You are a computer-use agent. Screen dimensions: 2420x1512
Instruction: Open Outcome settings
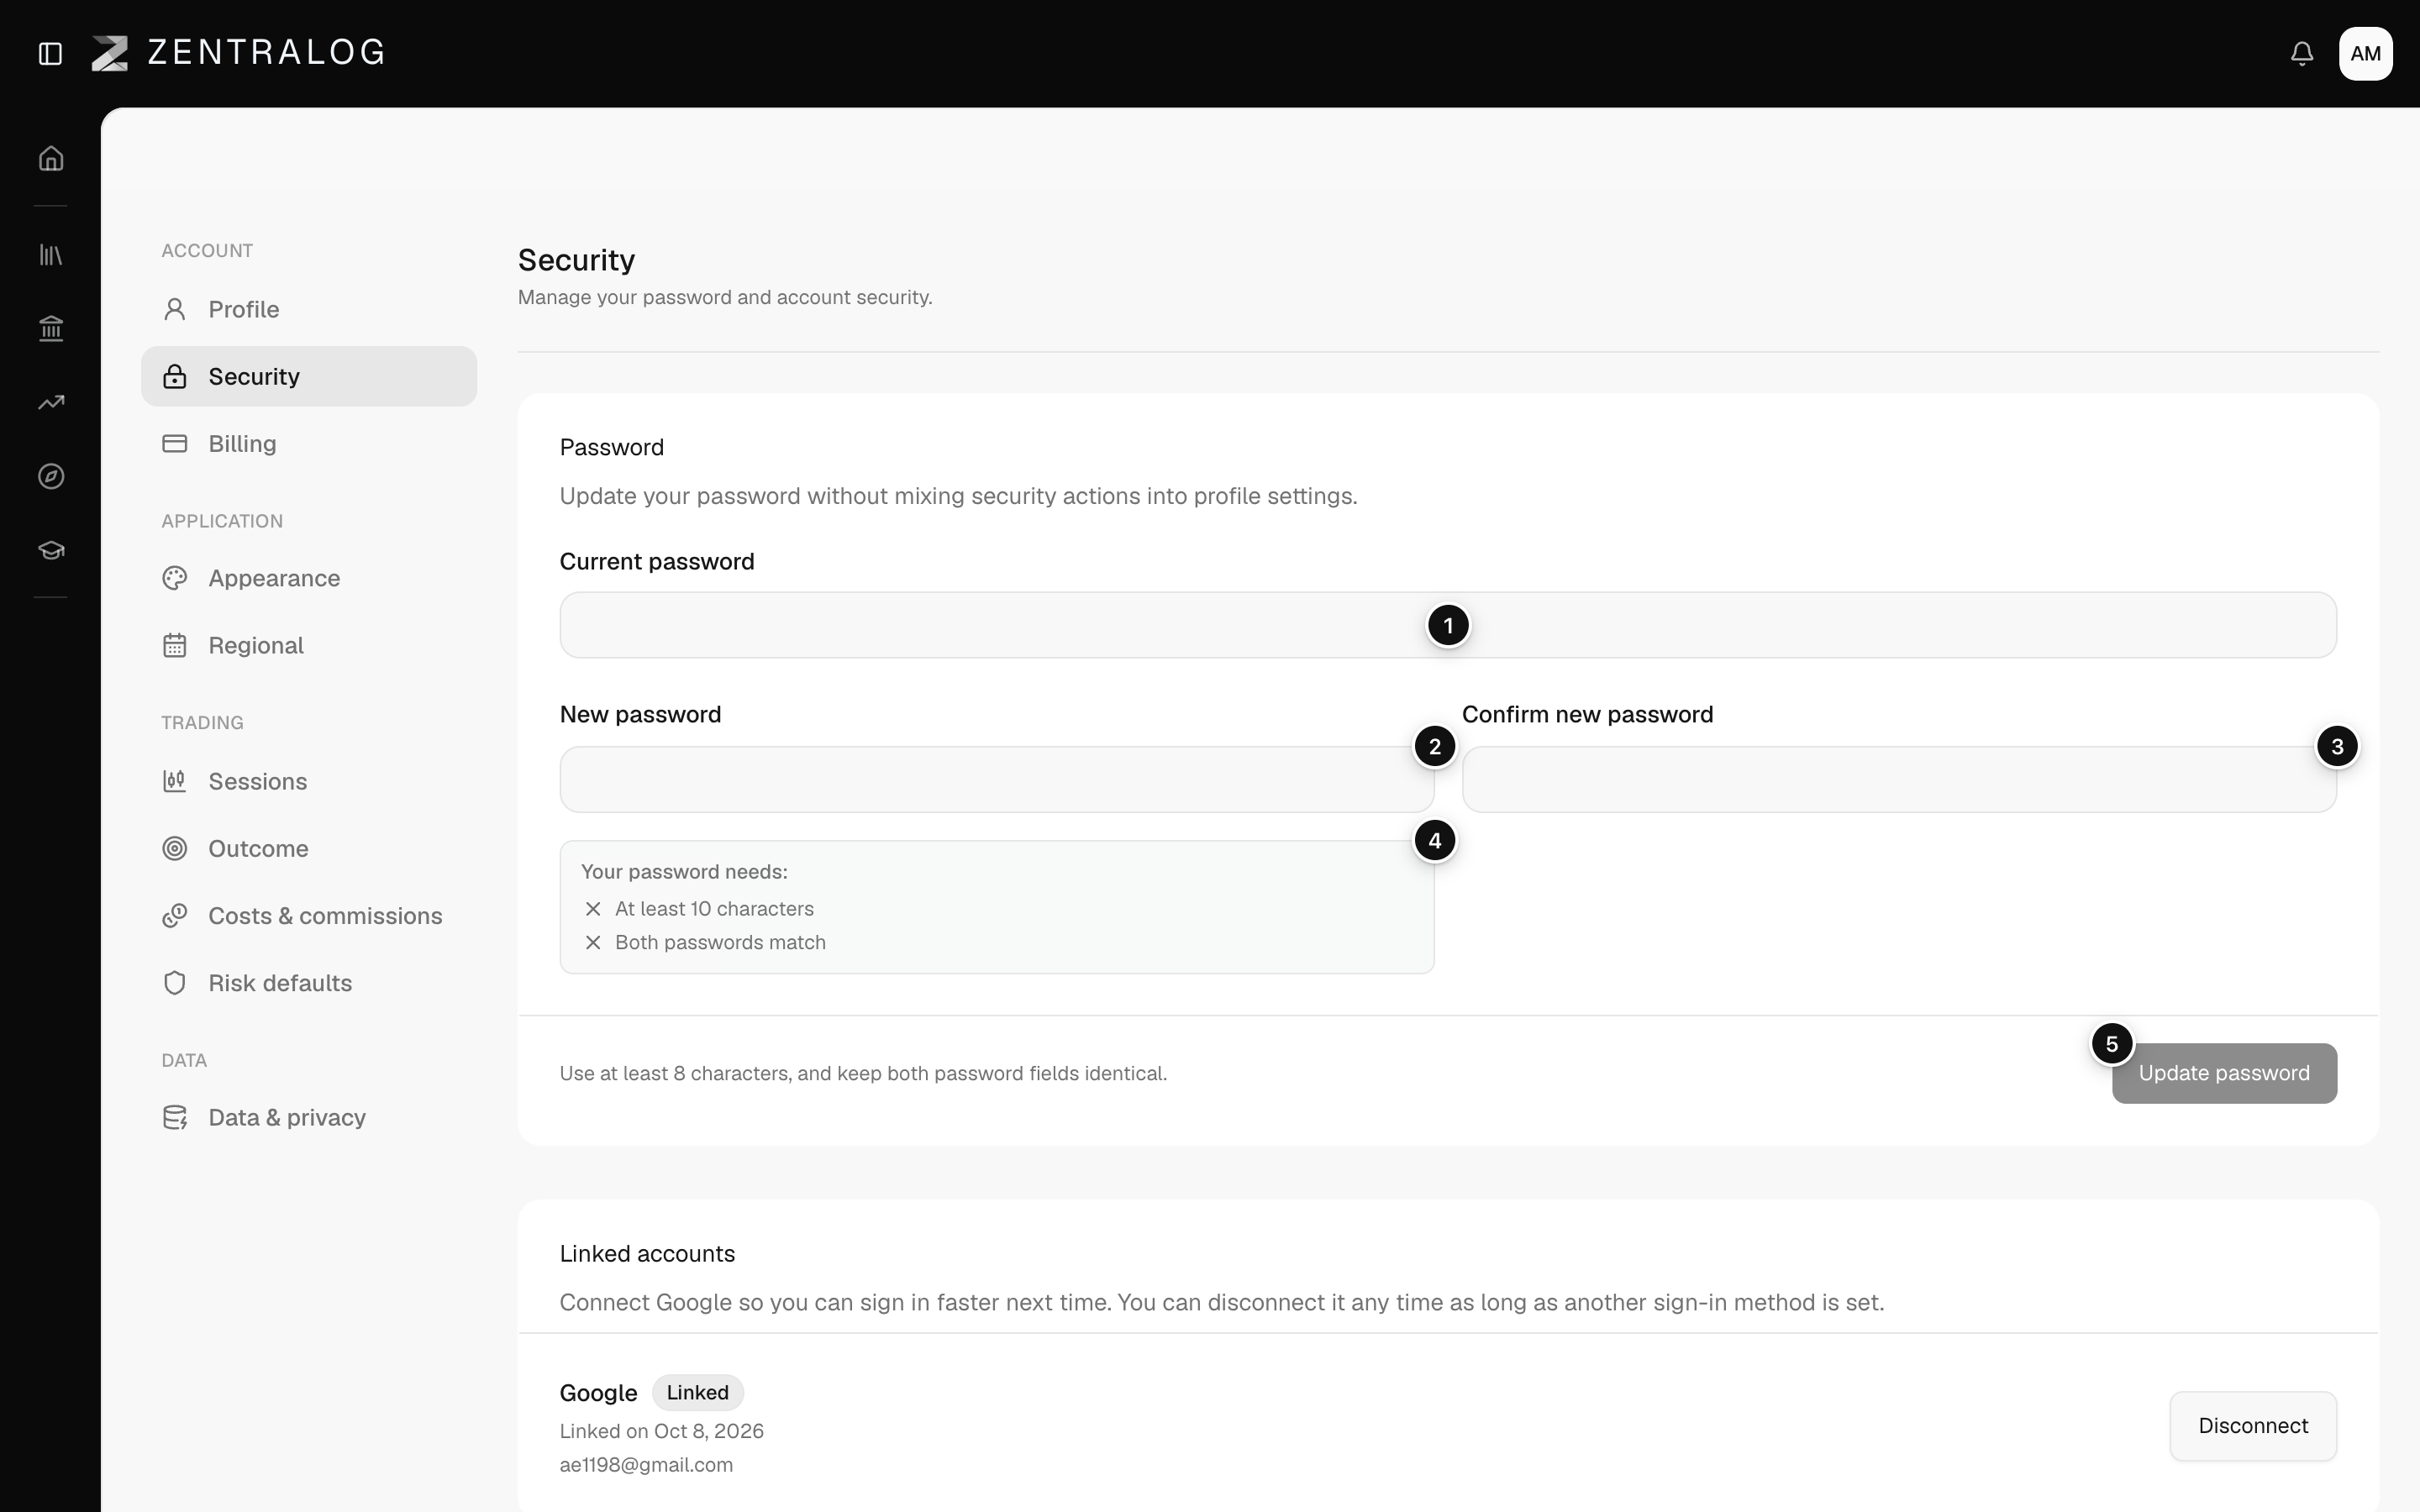coord(309,848)
